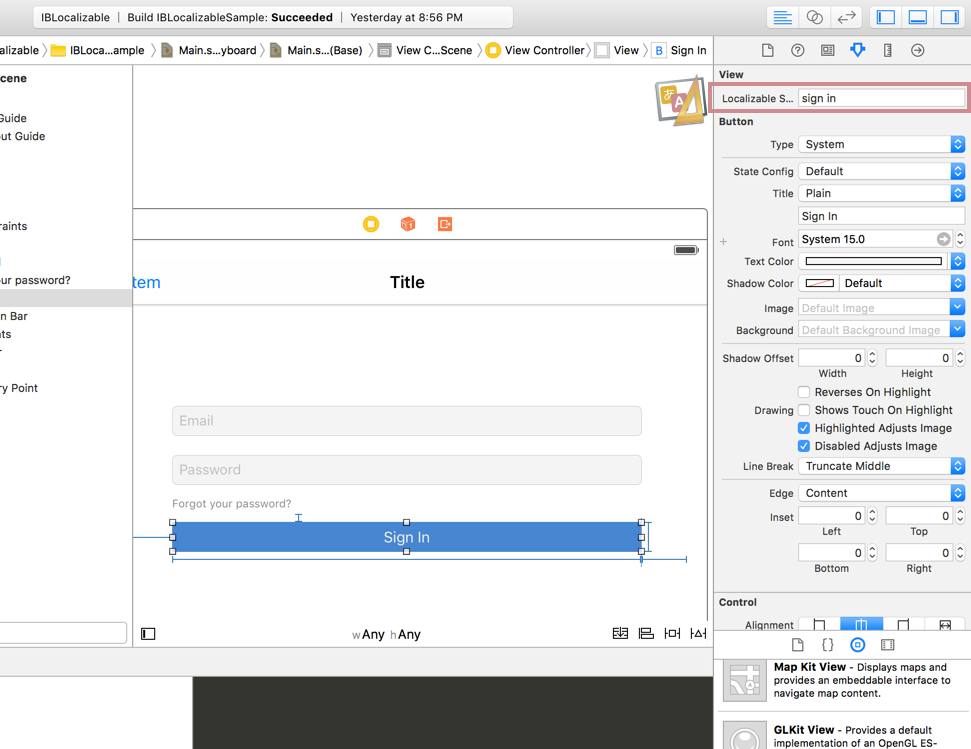The height and width of the screenshot is (749, 971).
Task: Click the Main.s...yboard breadcrumb
Action: pos(209,50)
